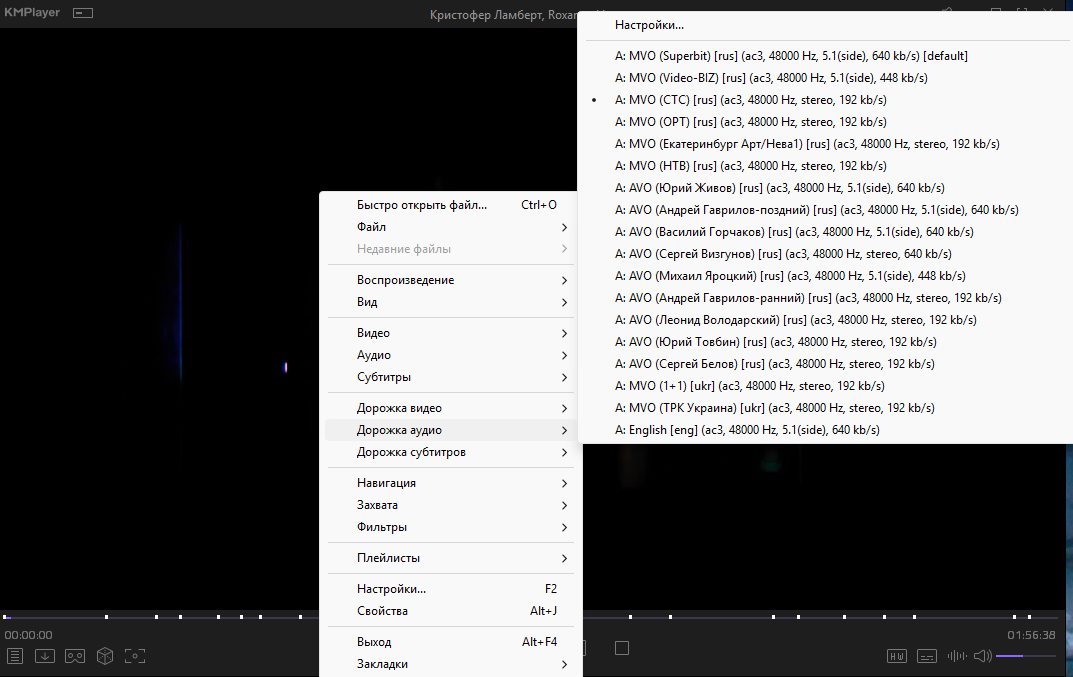Expand the Аудио submenu
Screen dimensions: 1073x677
pyautogui.click(x=451, y=355)
